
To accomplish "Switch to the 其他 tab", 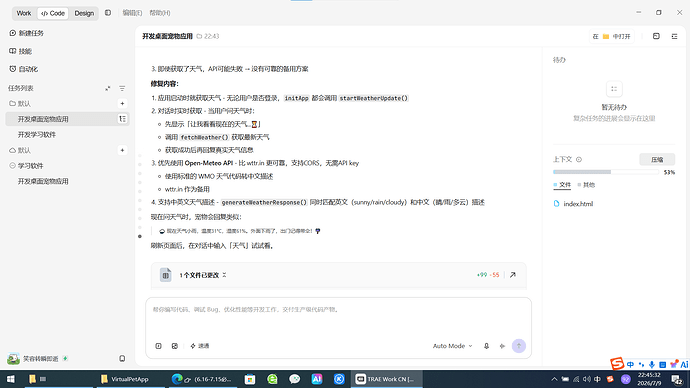I will tap(586, 185).
